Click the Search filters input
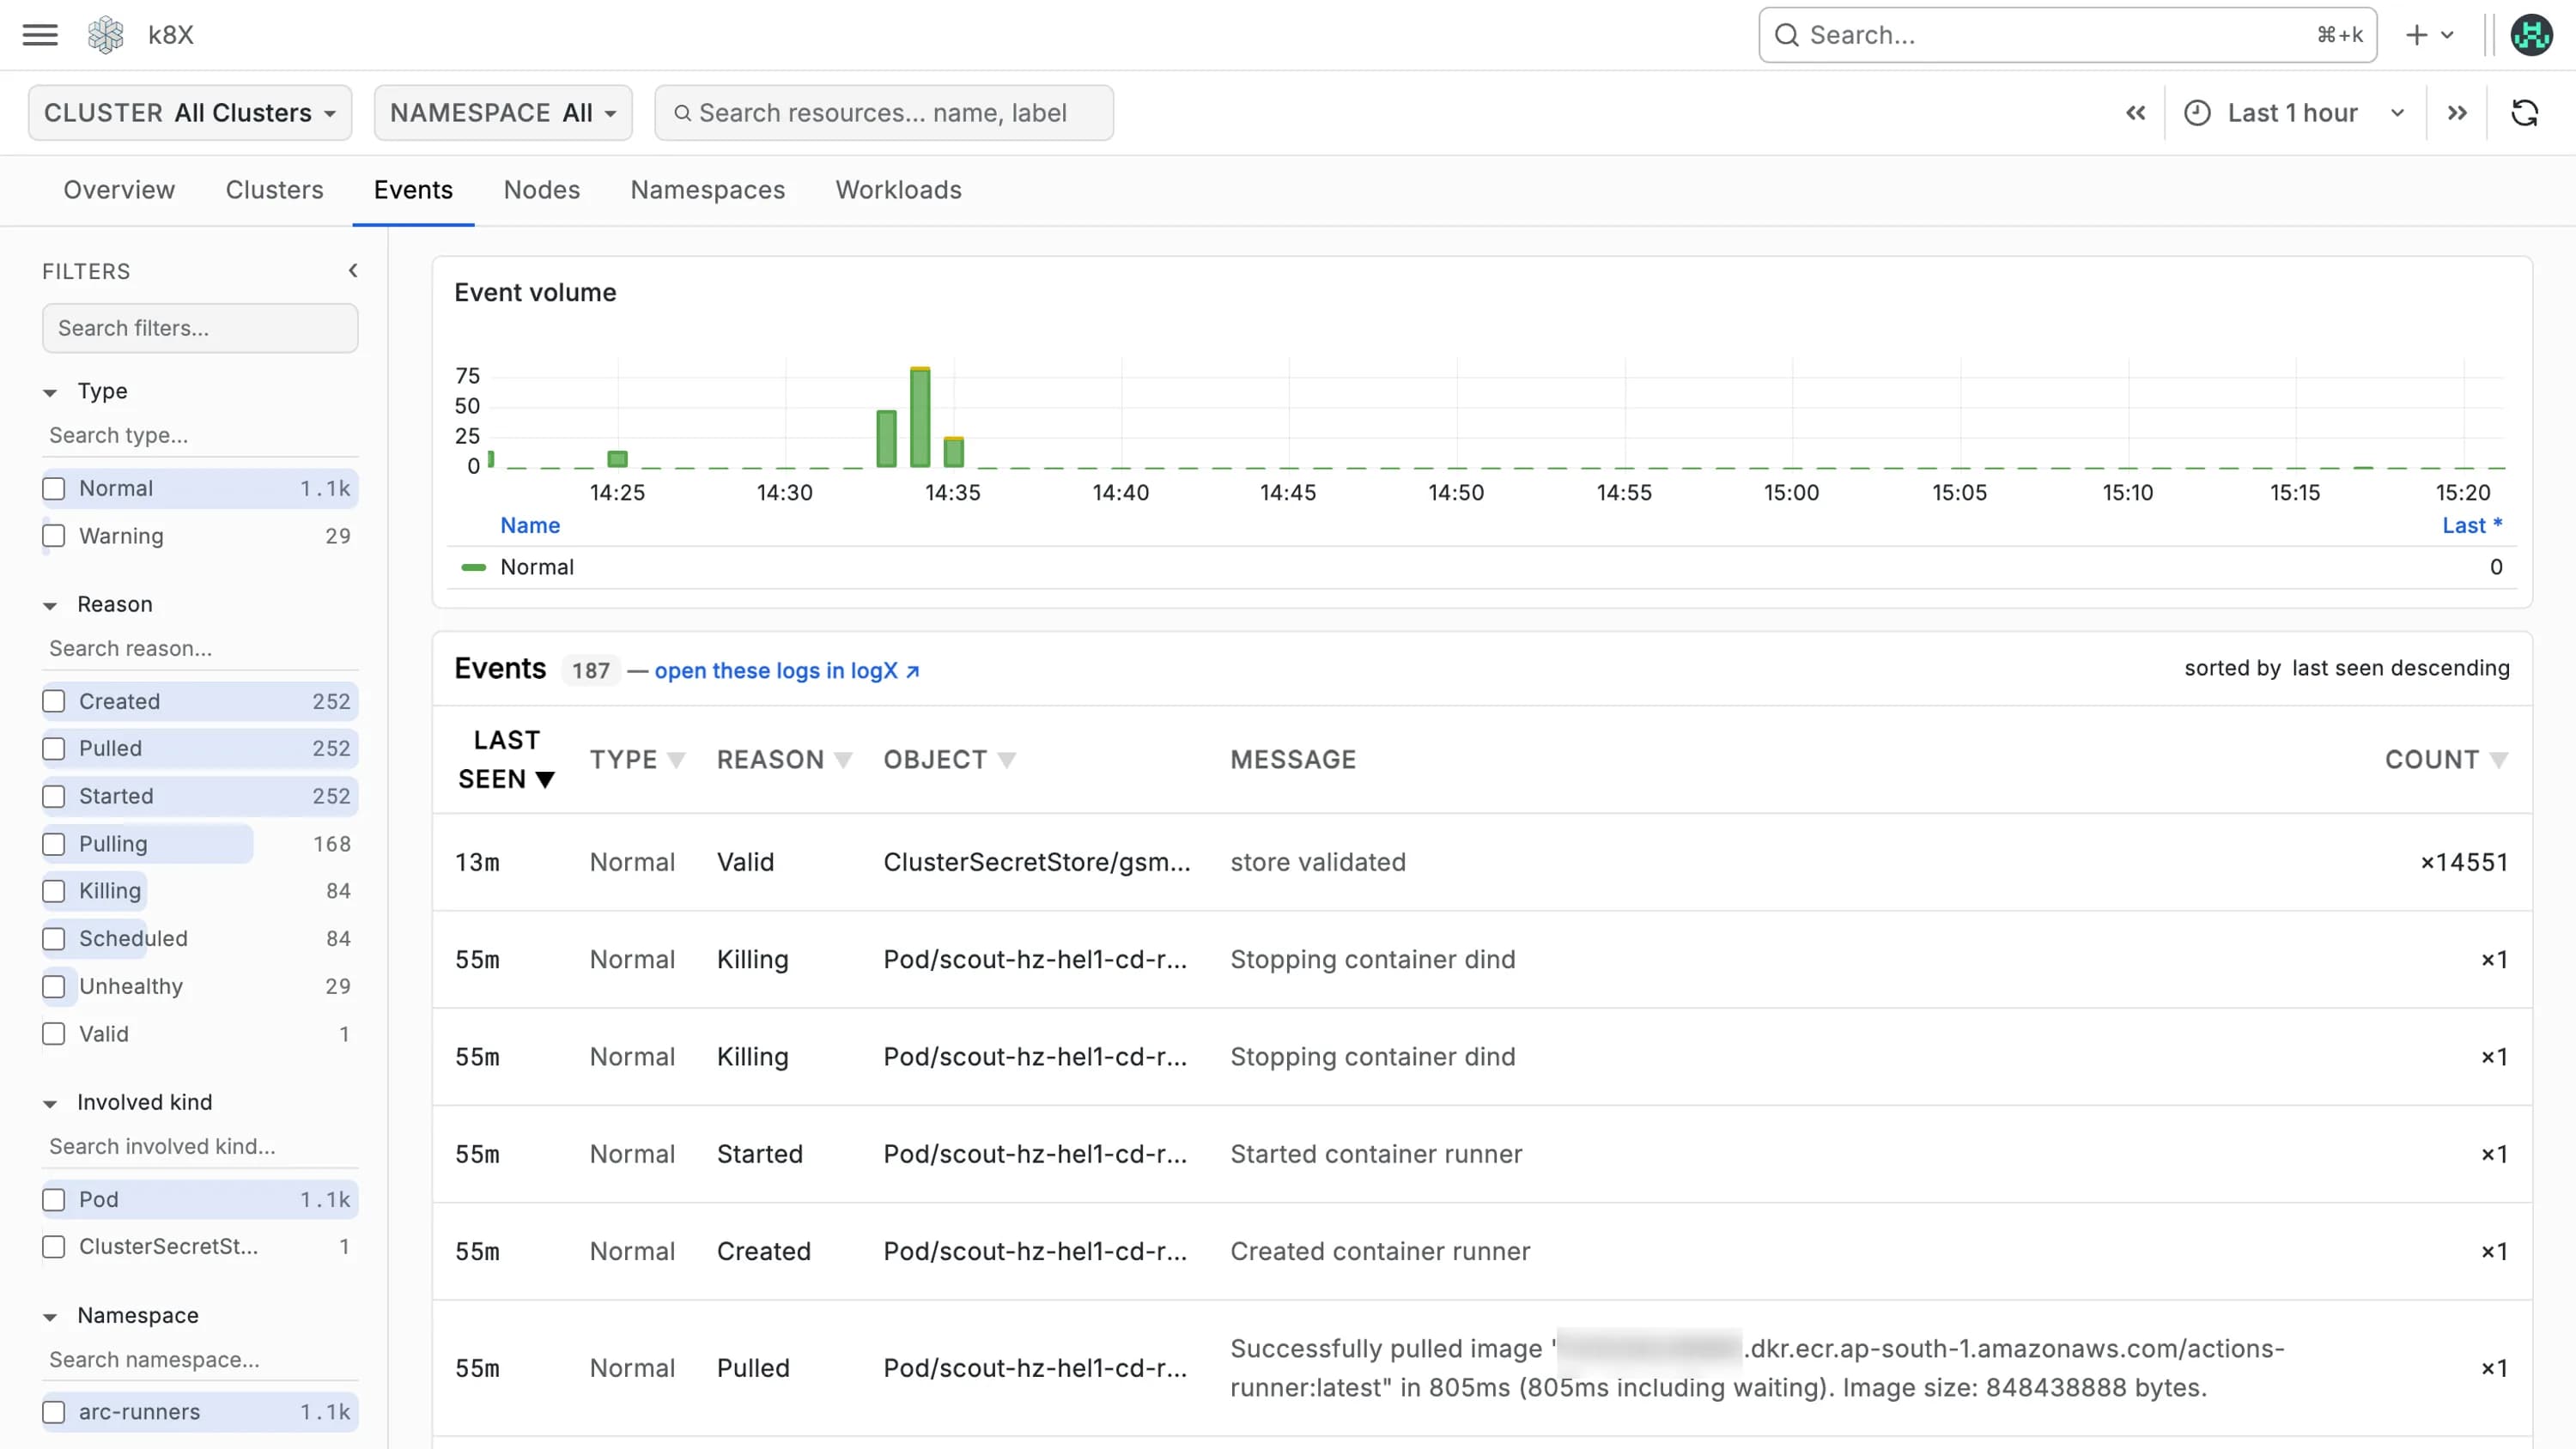Screen dimensions: 2576x1449 click(x=200, y=328)
